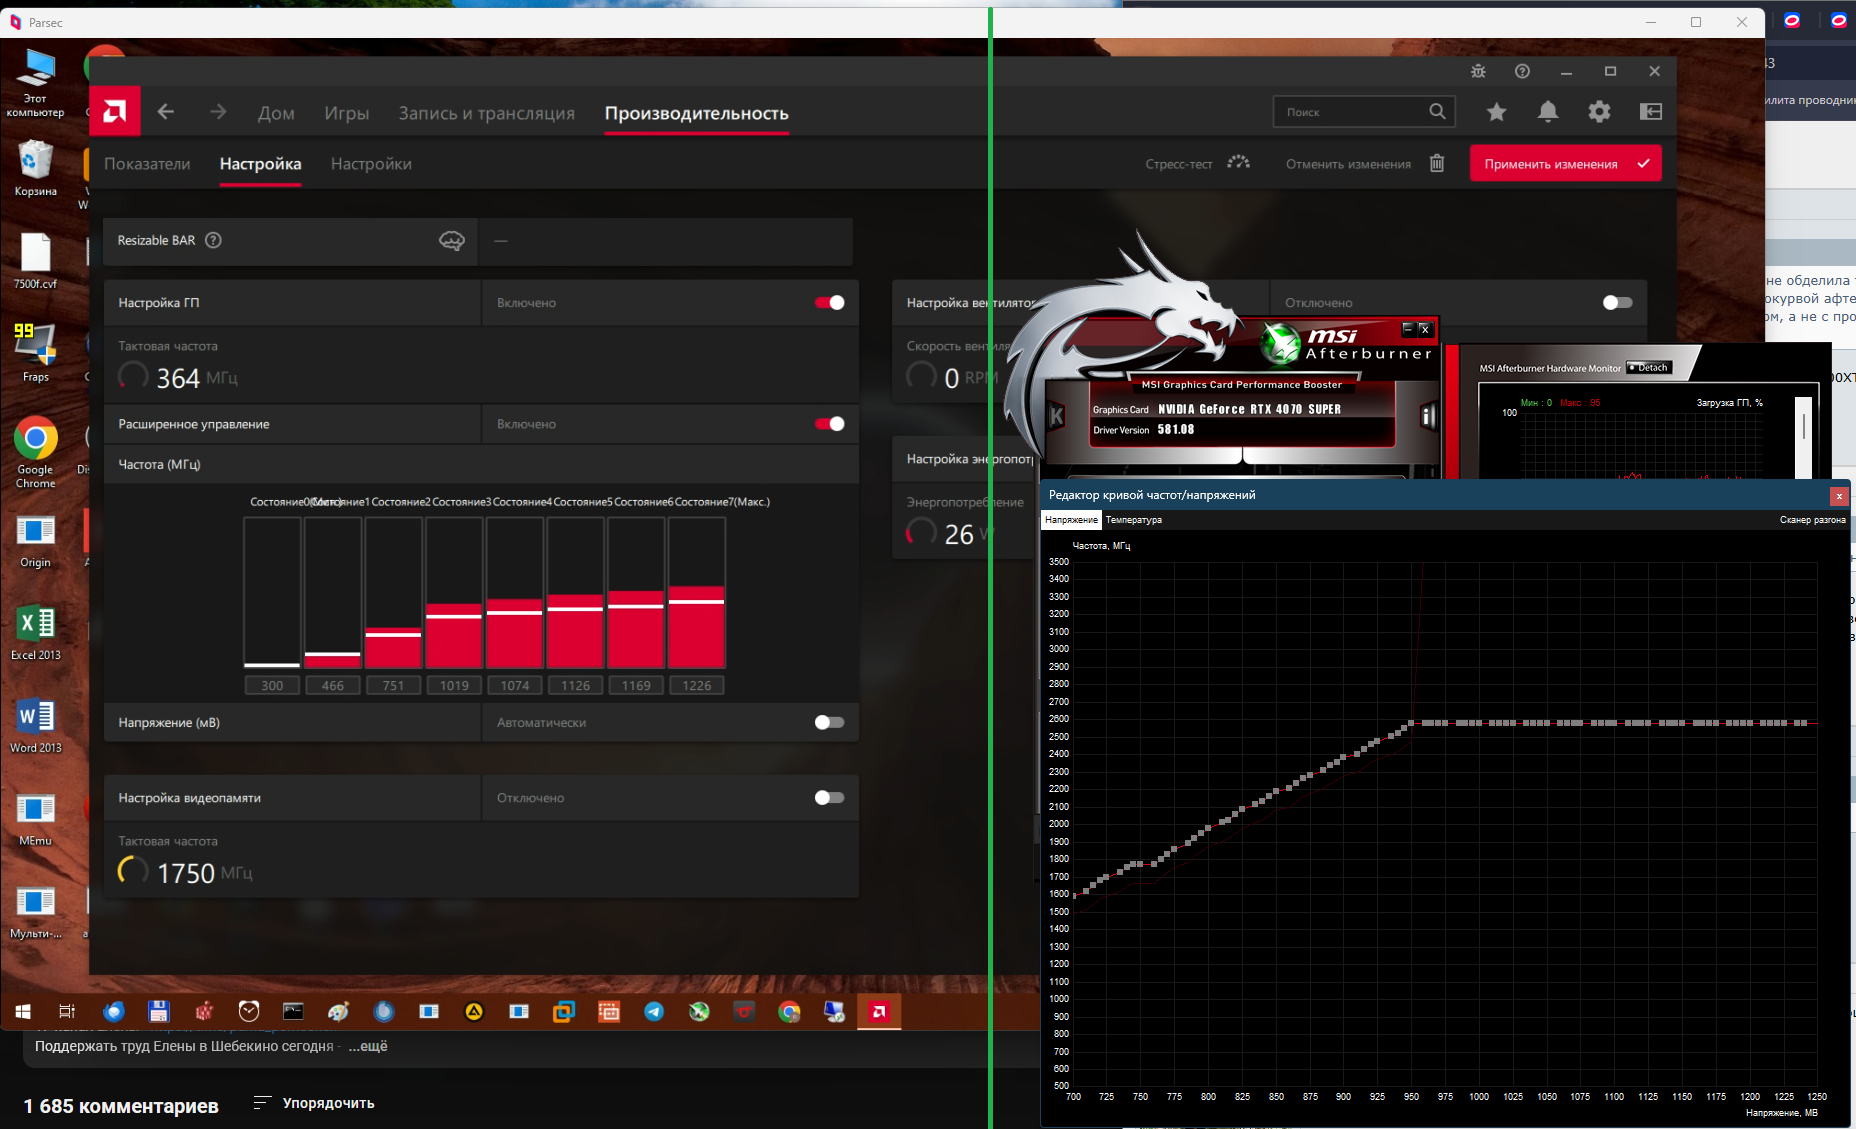Open the info button in MSI Afterburner
The width and height of the screenshot is (1856, 1129).
(x=1429, y=416)
